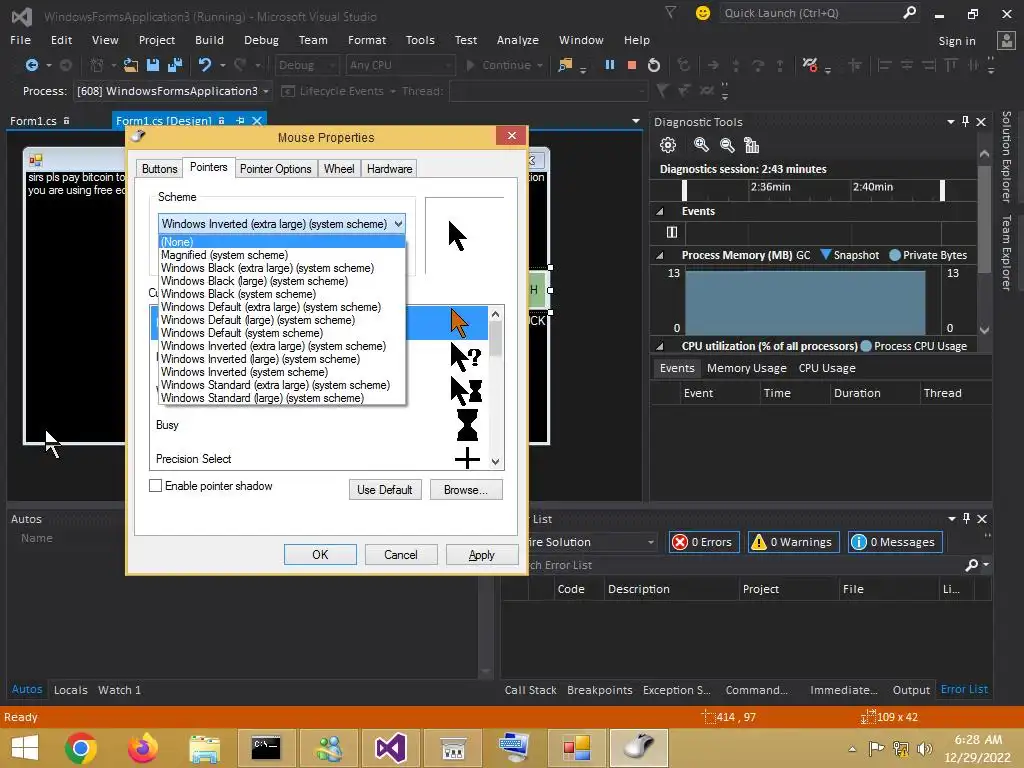
Task: Switch to Pointer Options tab
Action: (276, 168)
